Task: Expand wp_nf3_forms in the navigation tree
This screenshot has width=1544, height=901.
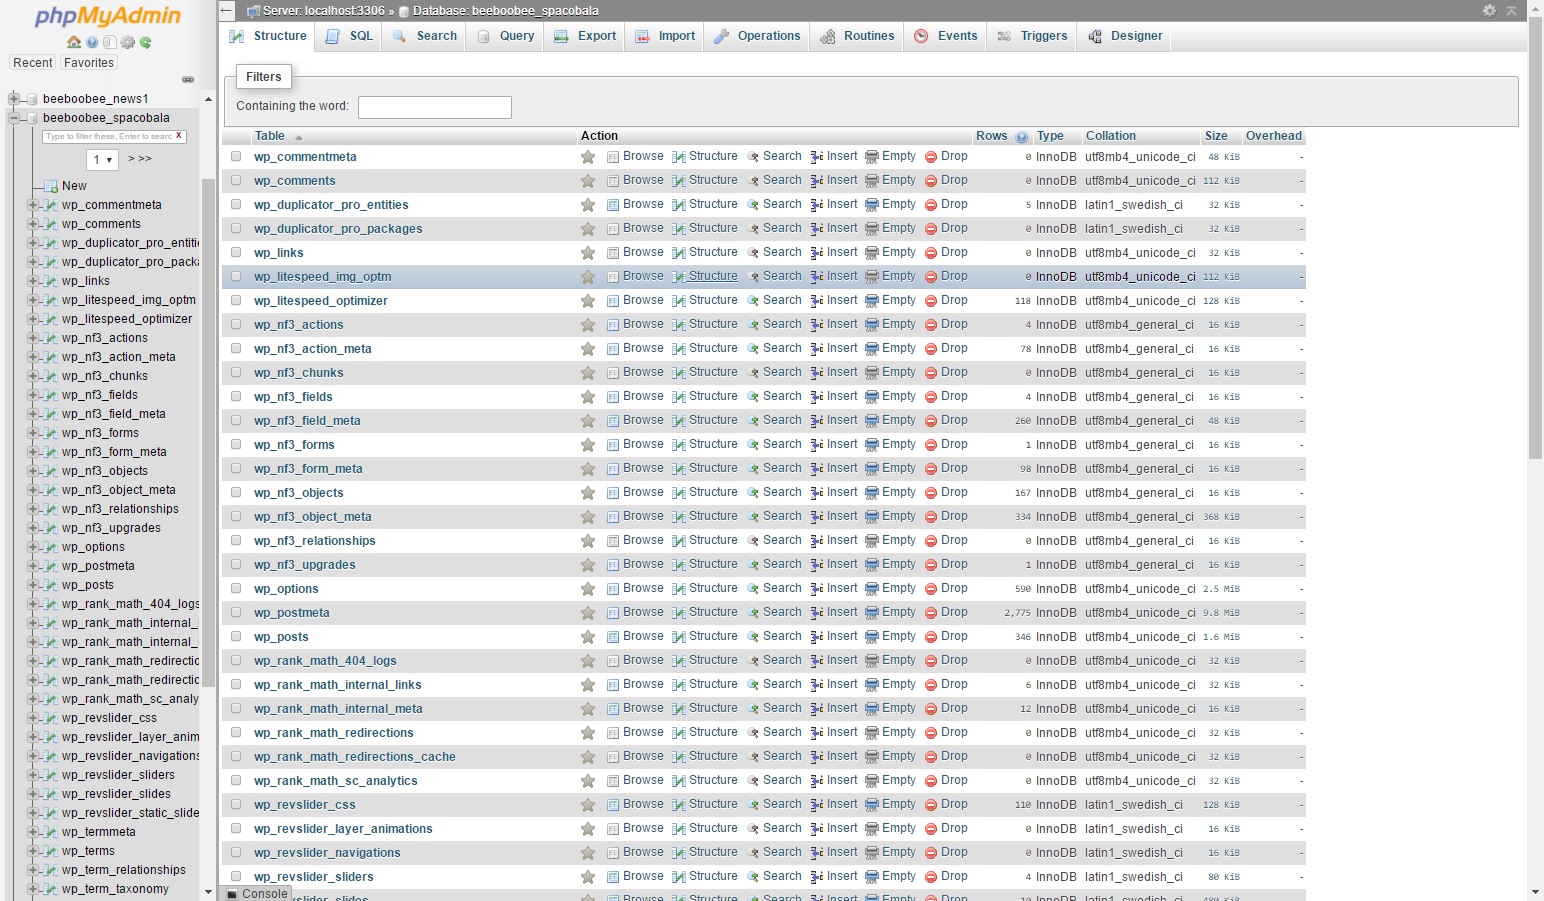Action: 32,433
